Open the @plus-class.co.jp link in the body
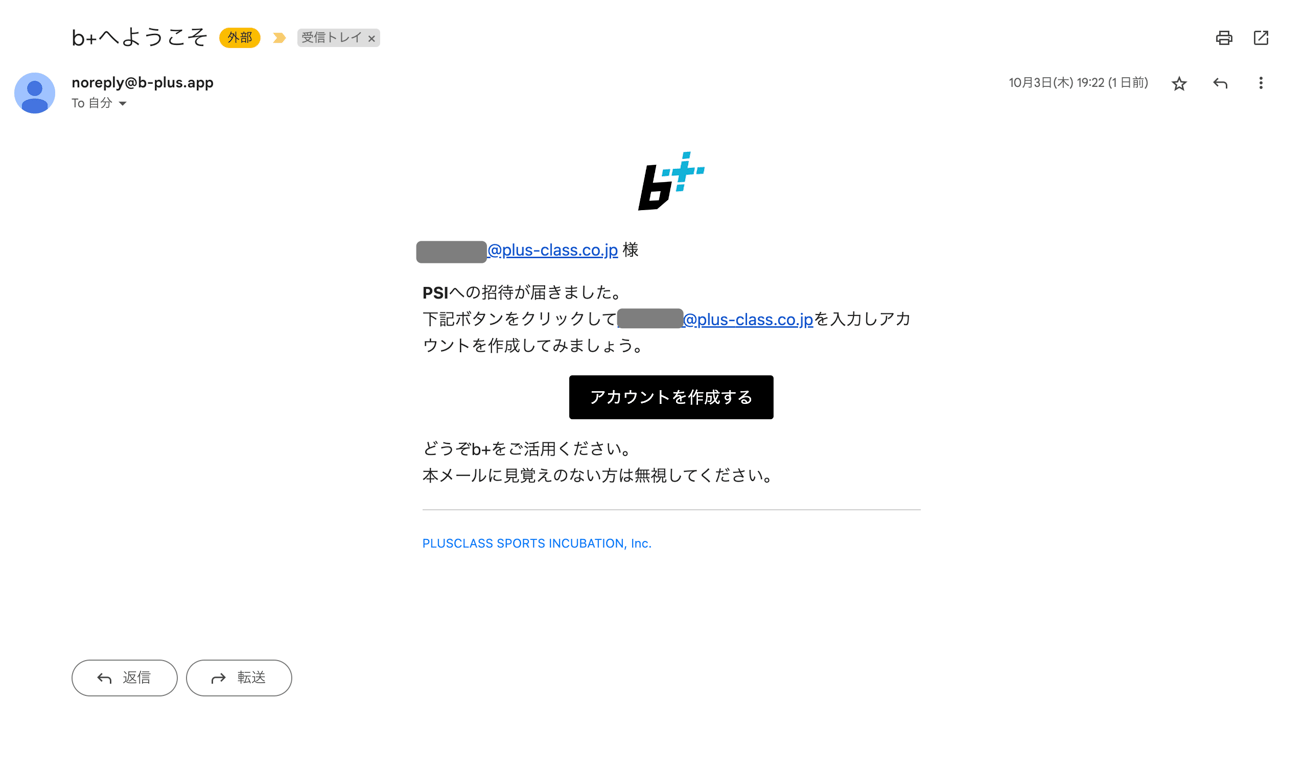This screenshot has height=768, width=1304. pos(747,319)
